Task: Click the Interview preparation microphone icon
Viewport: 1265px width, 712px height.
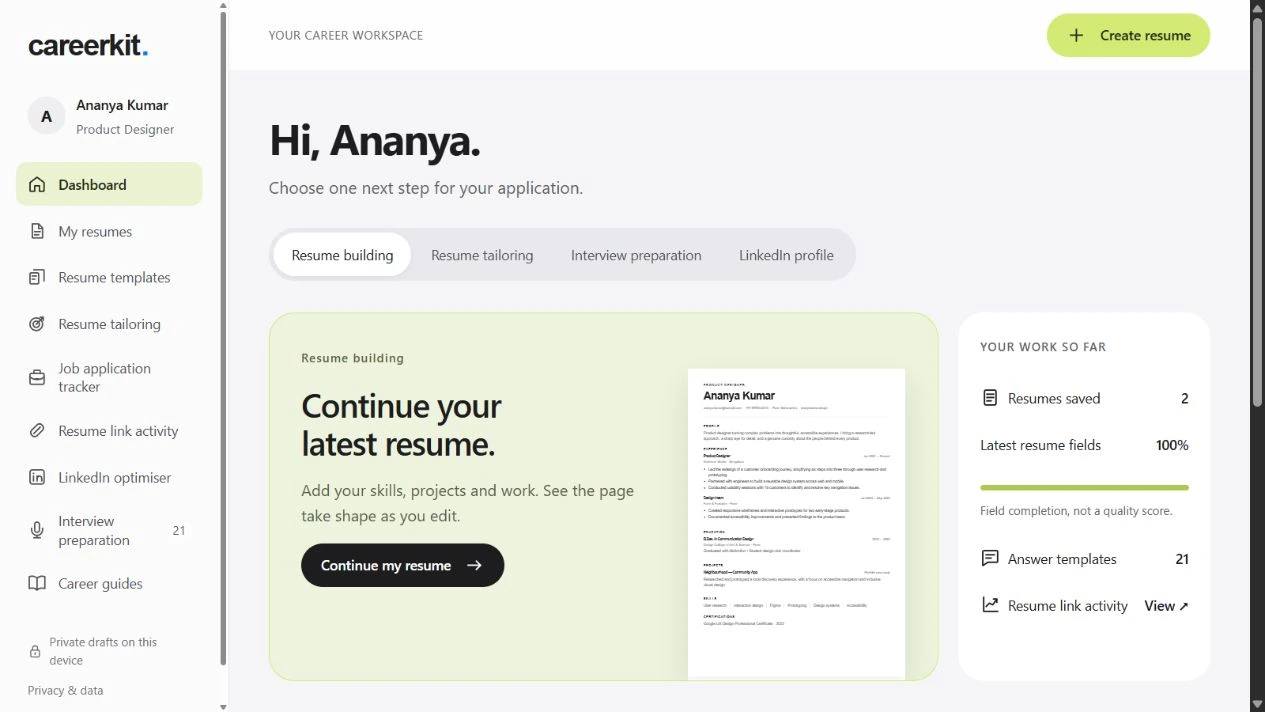Action: pyautogui.click(x=37, y=530)
